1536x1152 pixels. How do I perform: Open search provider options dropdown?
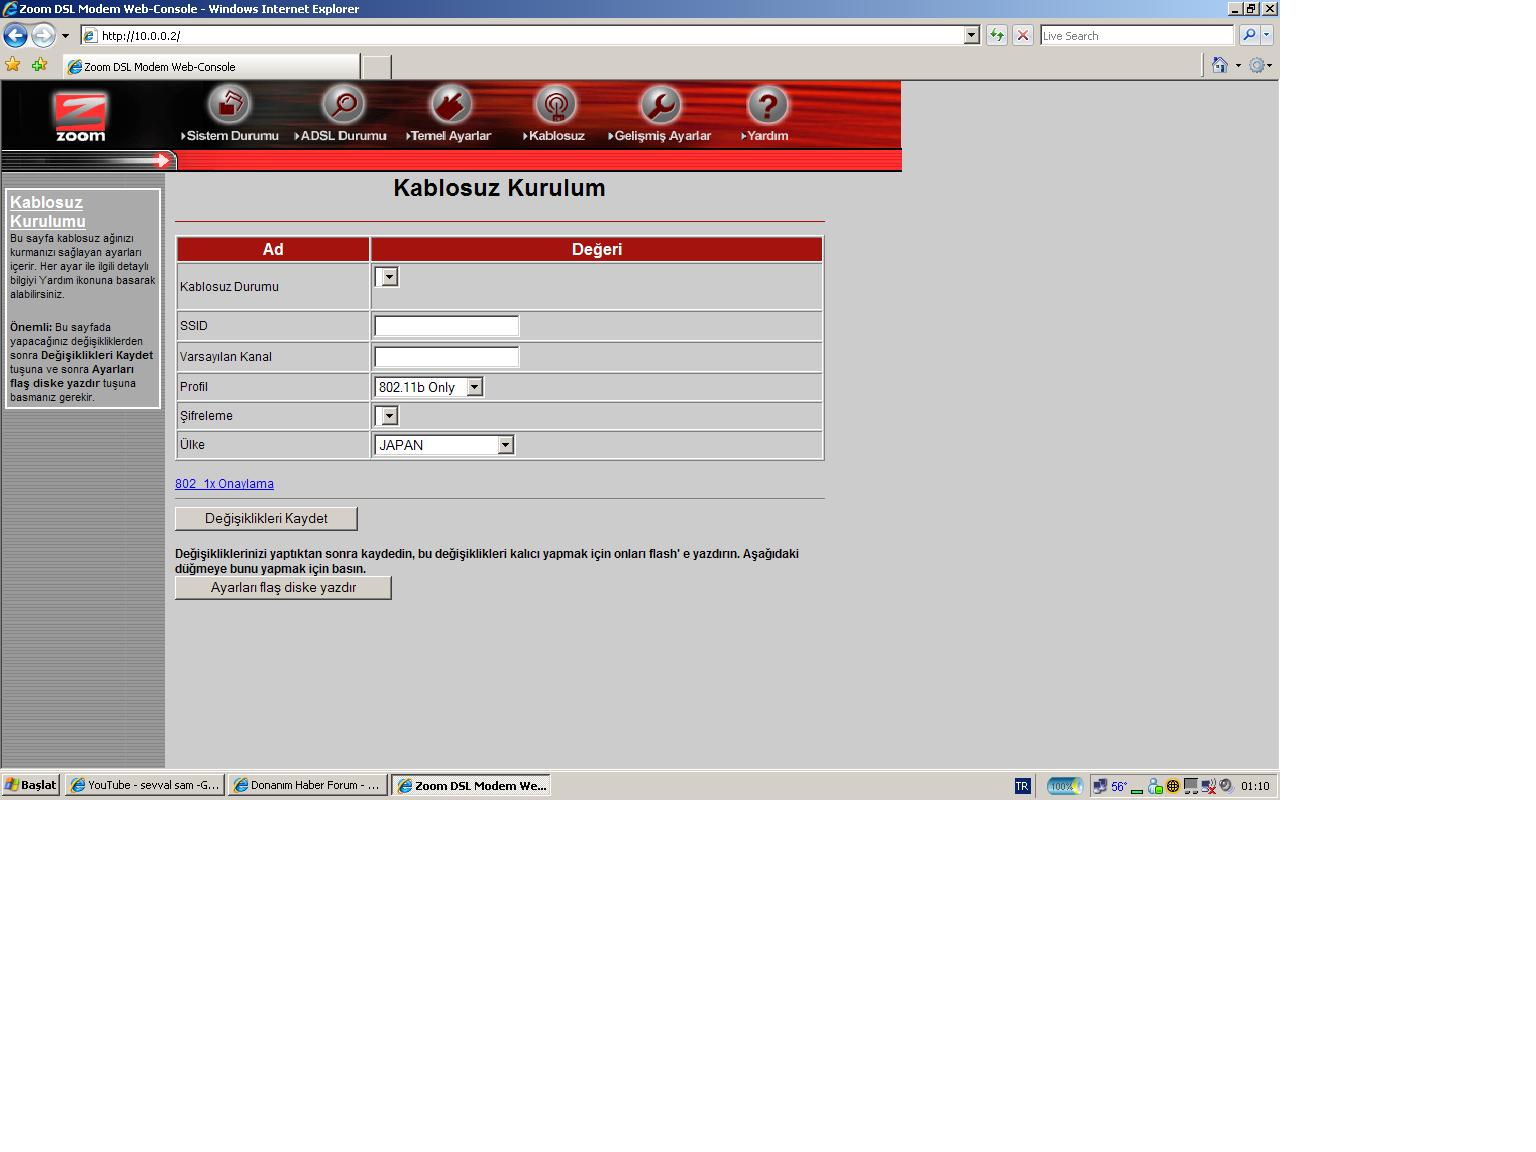1267,35
